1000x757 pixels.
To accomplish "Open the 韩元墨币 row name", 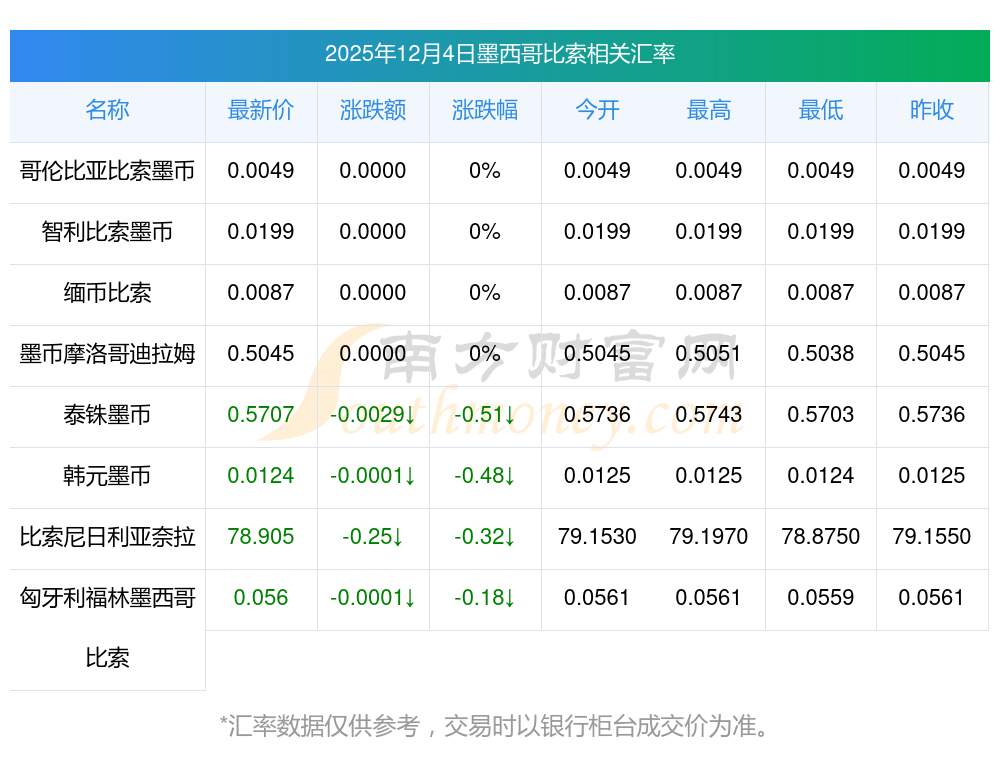I will 107,476.
